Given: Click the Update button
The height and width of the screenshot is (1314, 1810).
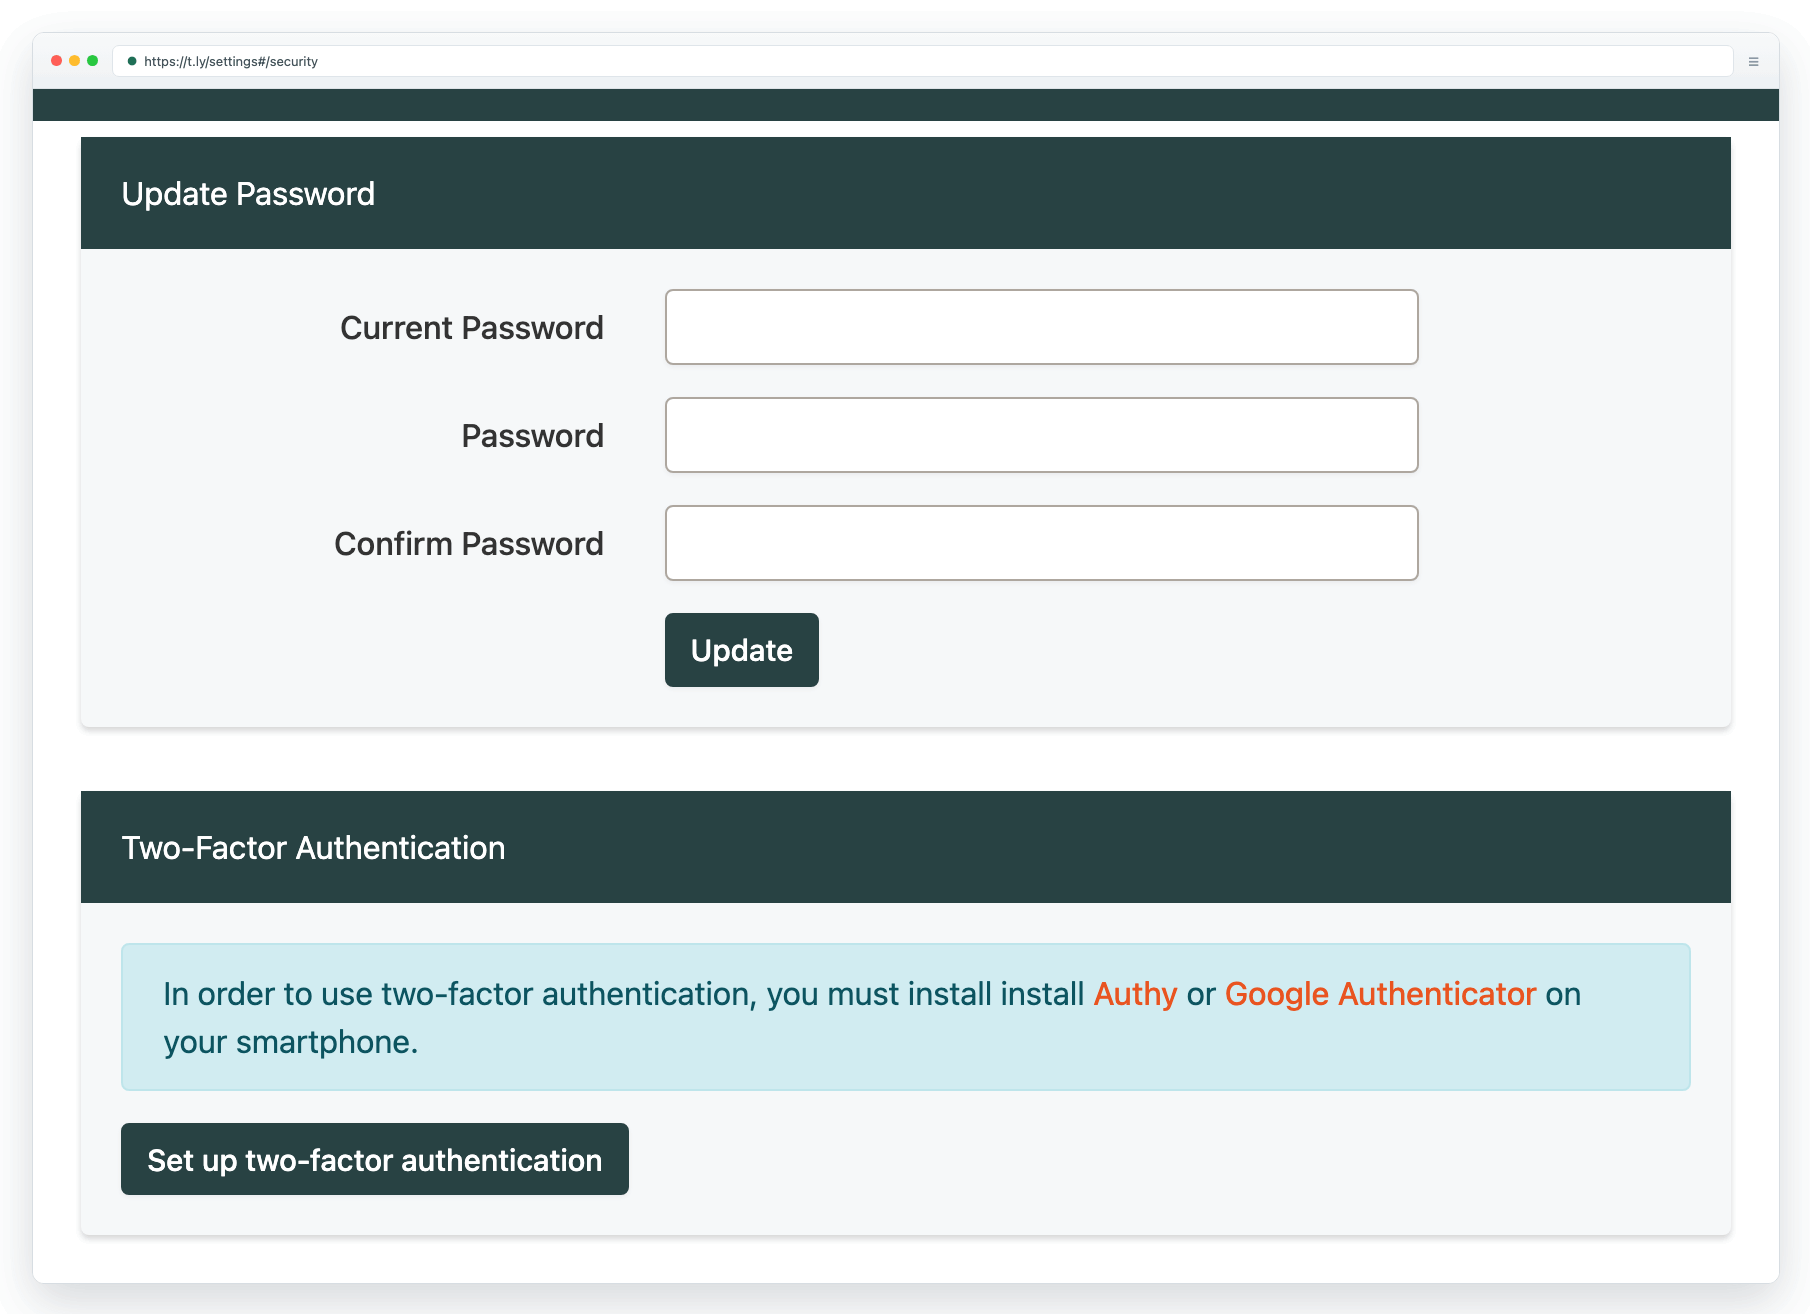Looking at the screenshot, I should [x=741, y=650].
